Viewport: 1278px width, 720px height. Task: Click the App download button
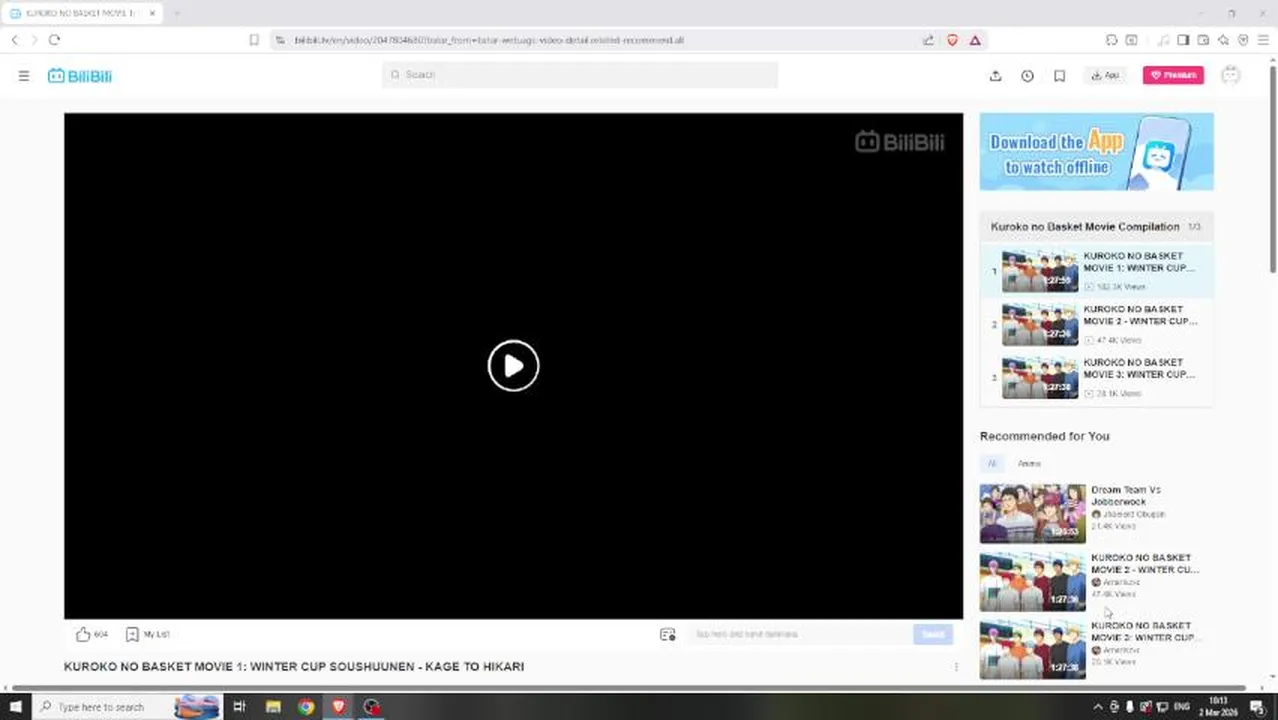click(x=1105, y=76)
